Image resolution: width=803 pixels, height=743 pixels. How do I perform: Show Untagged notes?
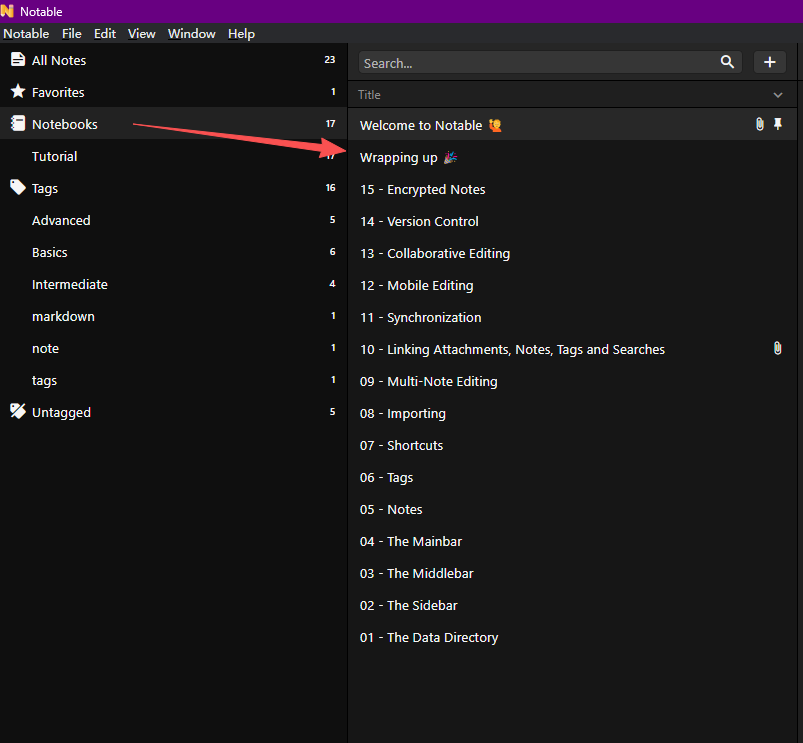coord(174,412)
